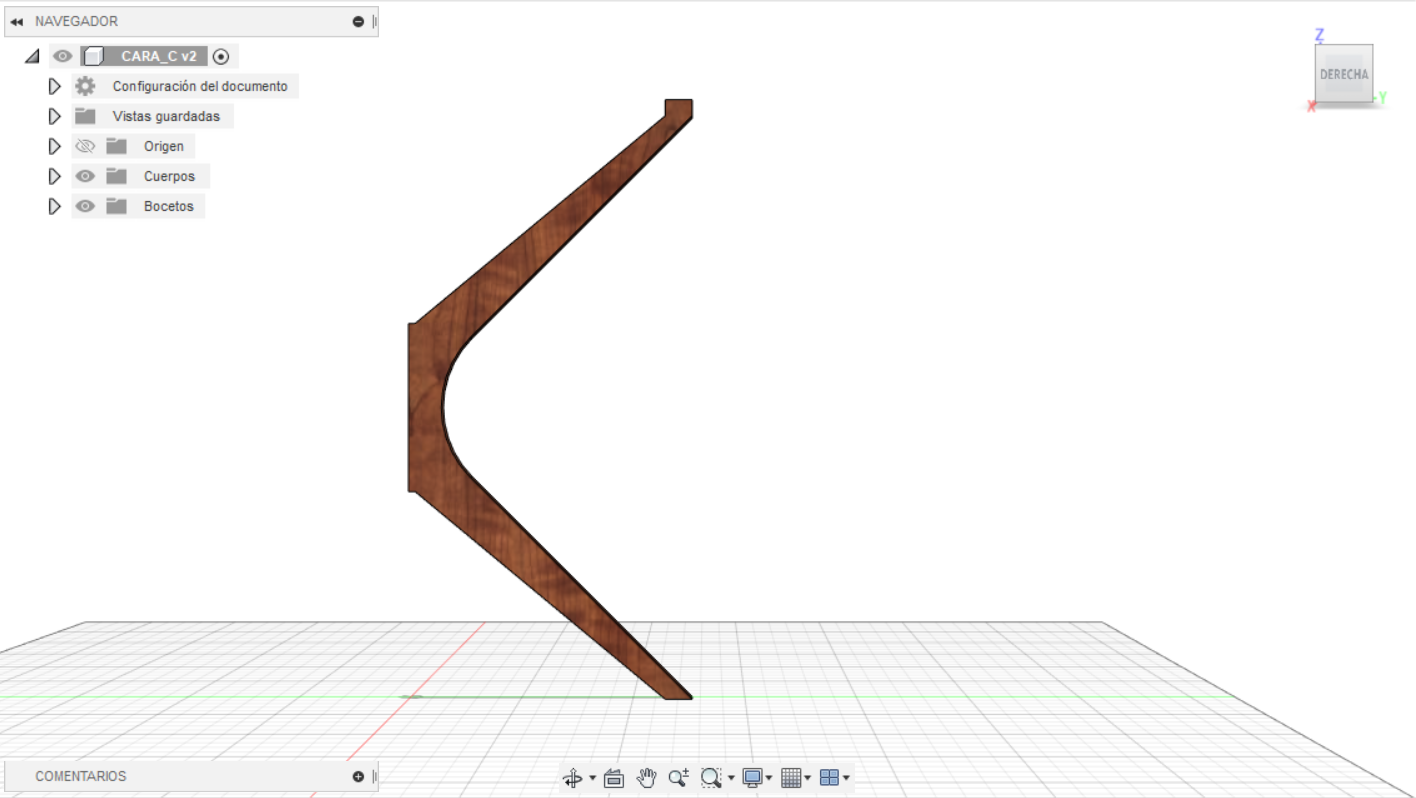This screenshot has height=798, width=1416.
Task: Expand the Grid and Snaps dropdown arrow
Action: pyautogui.click(x=808, y=777)
